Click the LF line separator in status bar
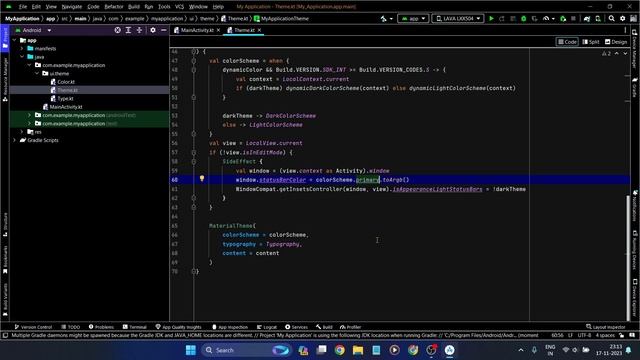This screenshot has height=360, width=640. tap(570, 336)
